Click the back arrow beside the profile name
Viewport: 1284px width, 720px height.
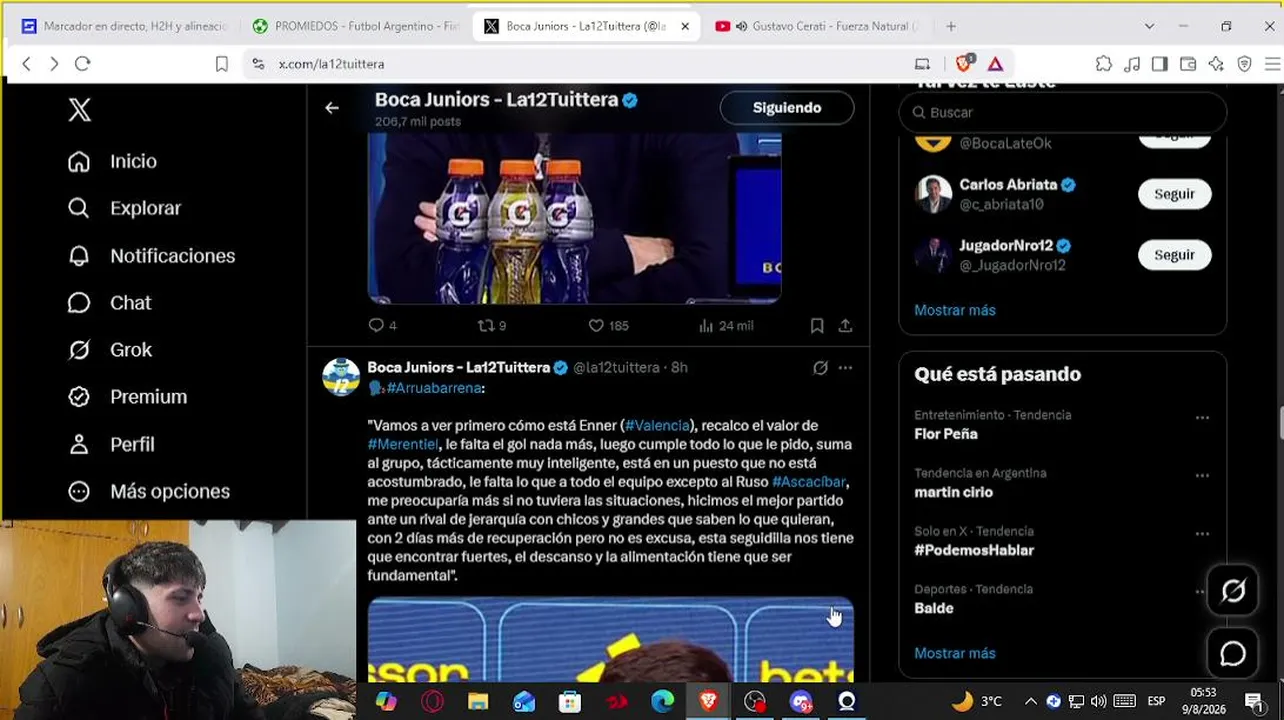coord(332,108)
